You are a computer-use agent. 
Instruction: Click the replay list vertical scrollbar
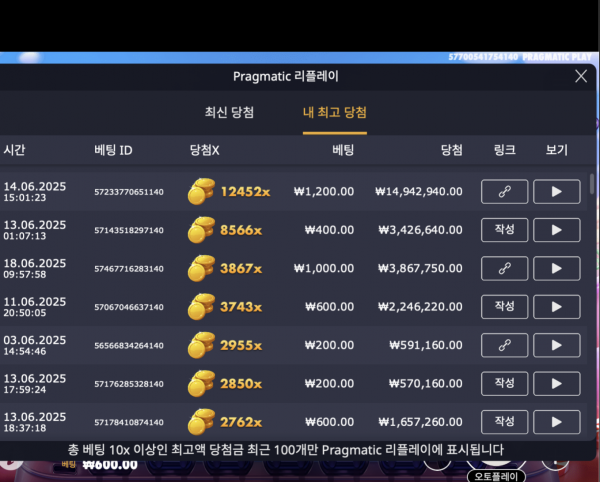click(592, 184)
